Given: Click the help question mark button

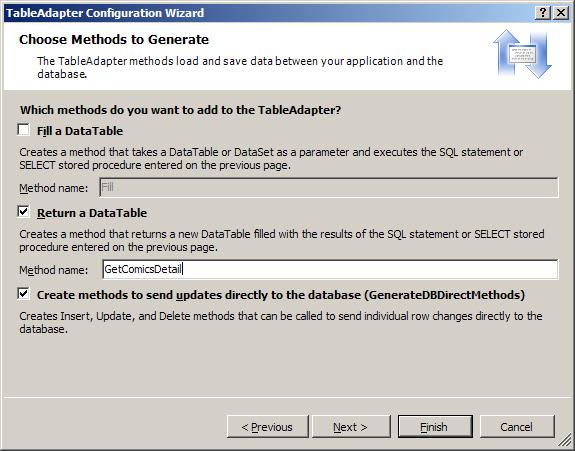Looking at the screenshot, I should (543, 13).
